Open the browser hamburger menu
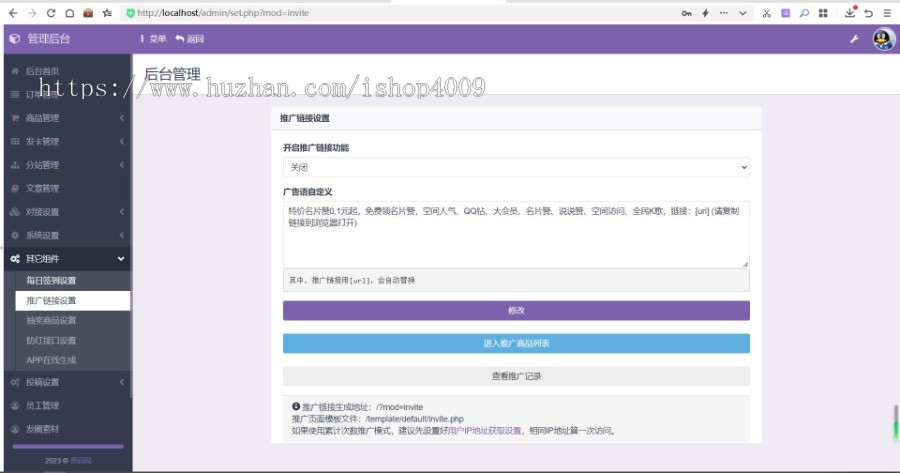 coord(887,13)
